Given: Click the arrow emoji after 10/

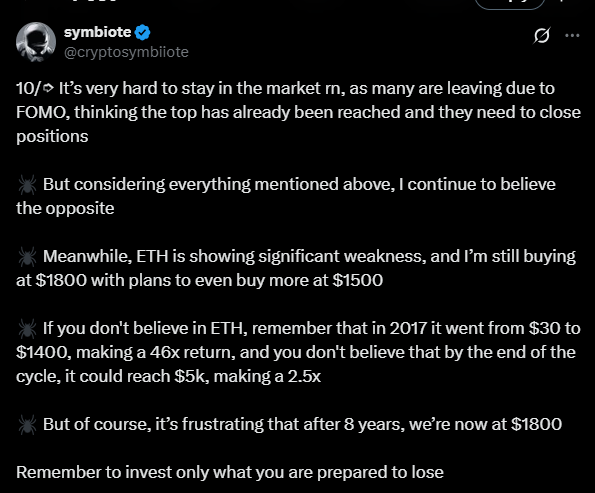Looking at the screenshot, I should click(x=49, y=88).
